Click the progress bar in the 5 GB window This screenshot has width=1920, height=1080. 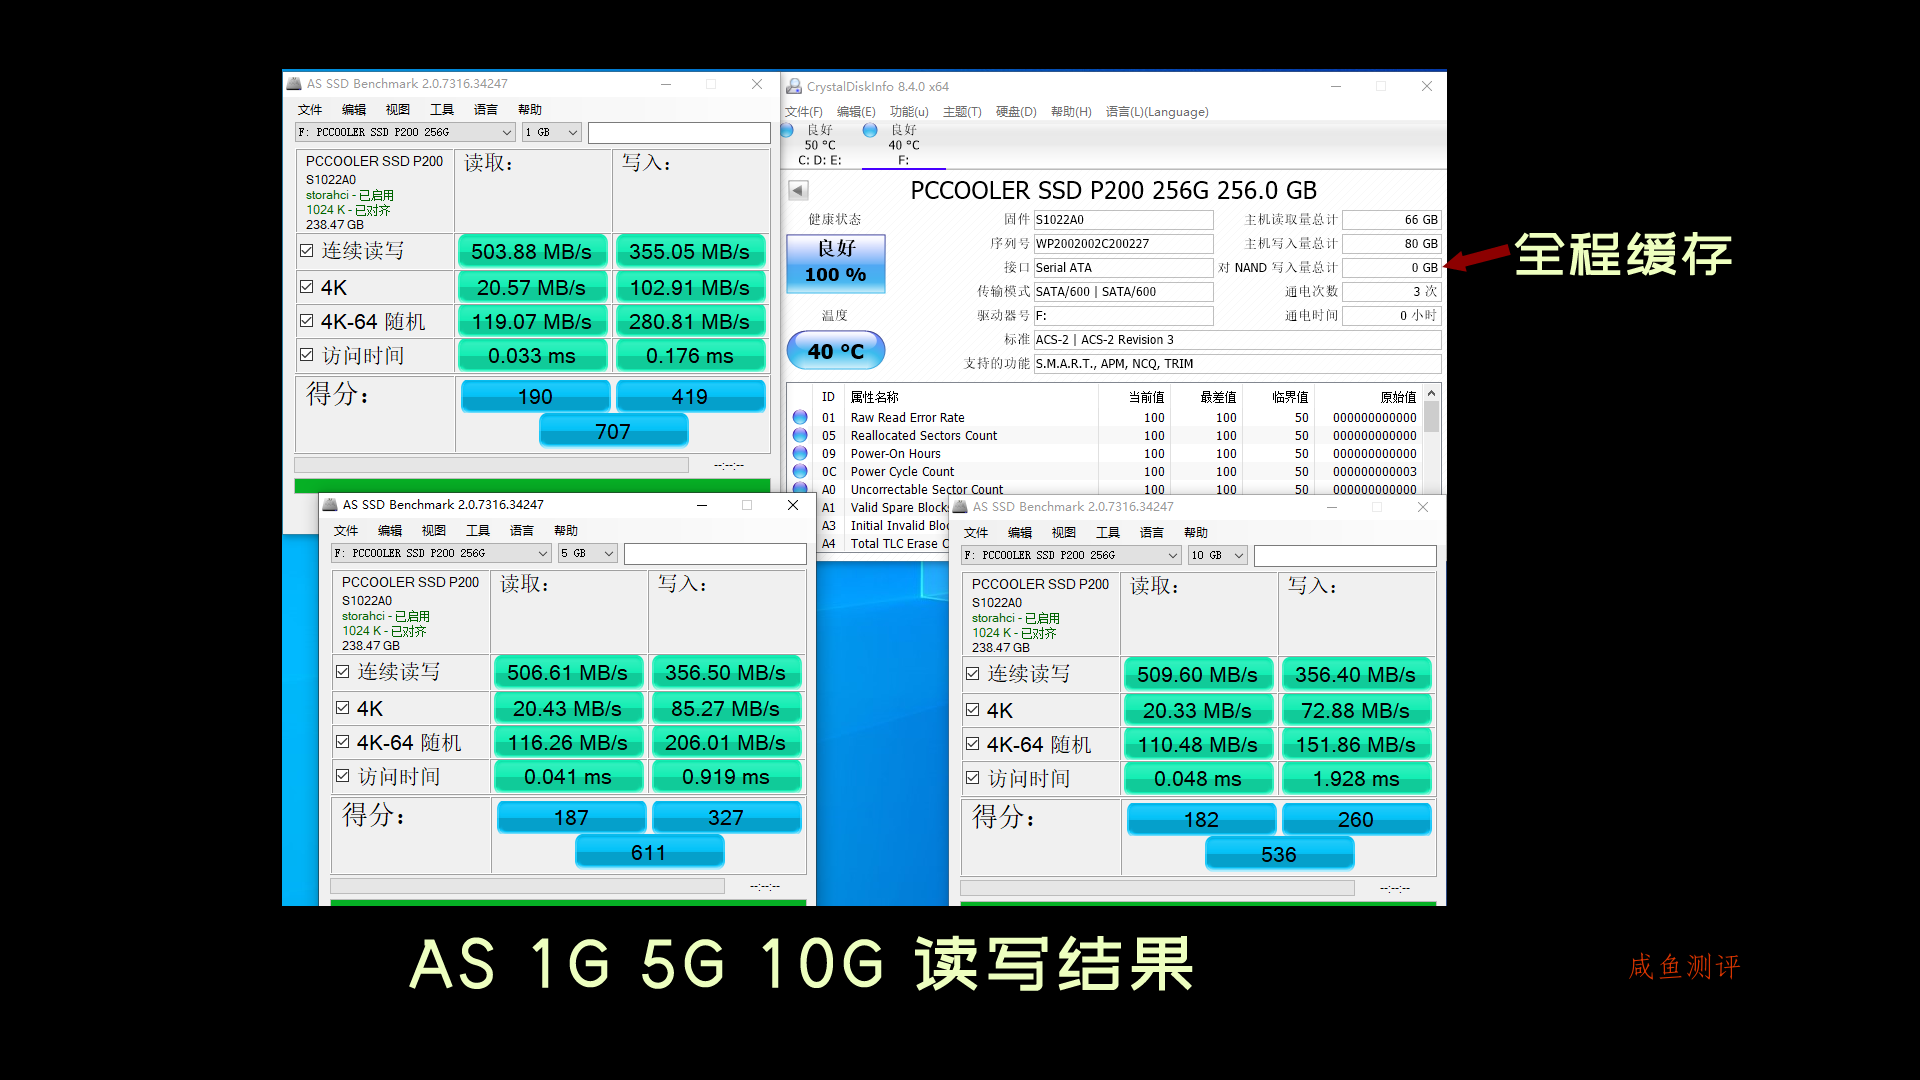tap(527, 886)
